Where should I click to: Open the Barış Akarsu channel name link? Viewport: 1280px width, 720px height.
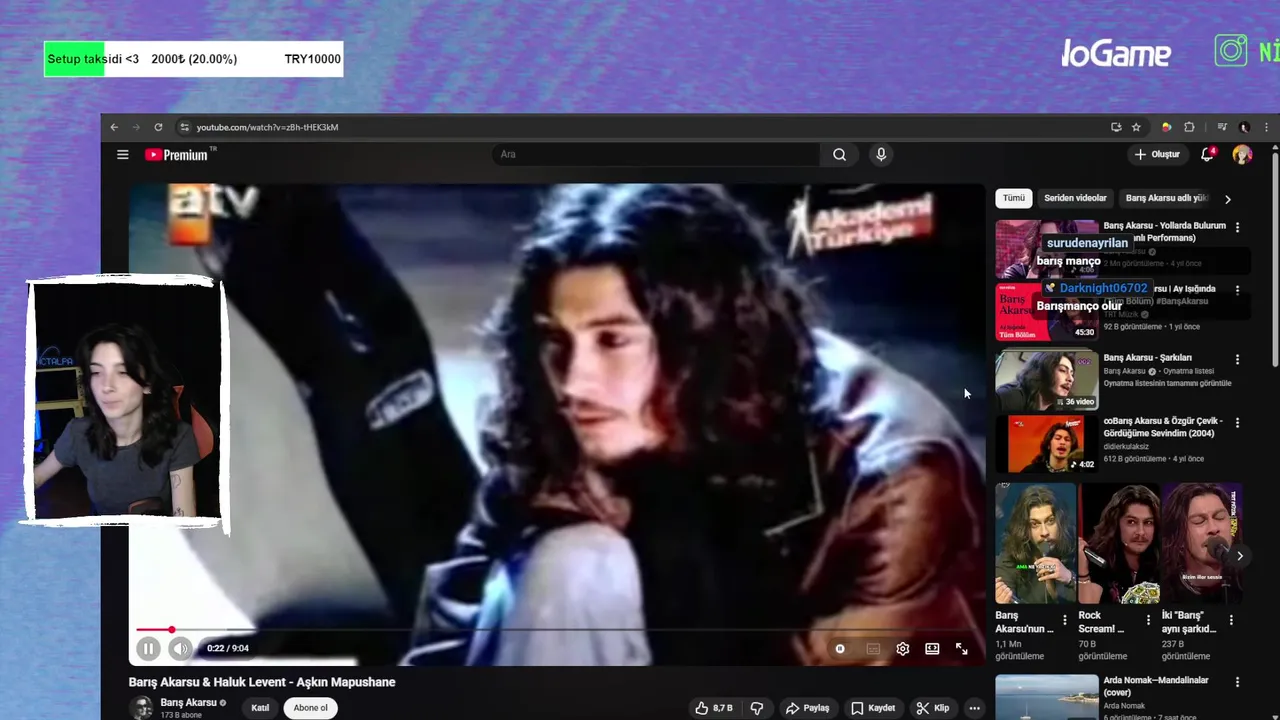188,702
